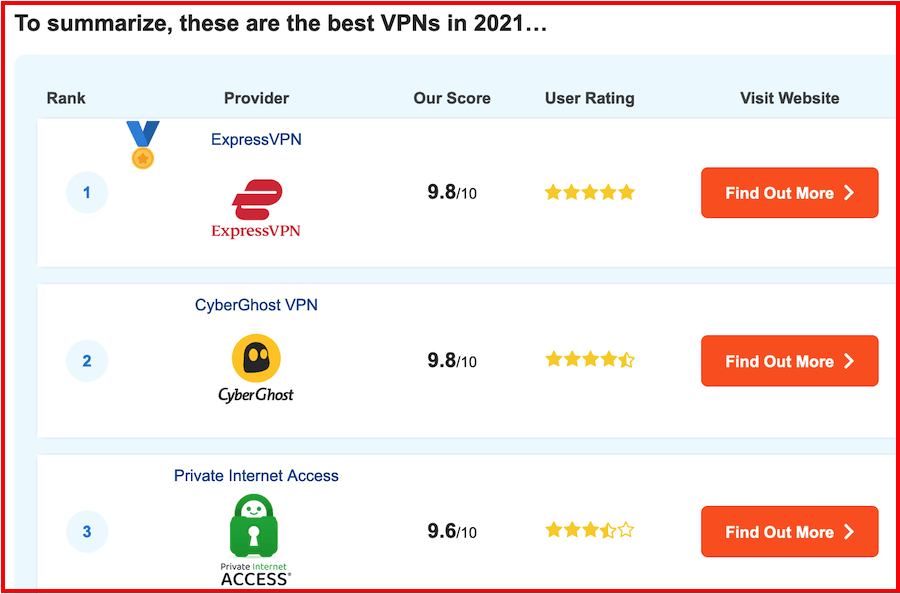The image size is (900, 594).
Task: Click Find Out More for CyberGhost VPN
Action: click(789, 361)
